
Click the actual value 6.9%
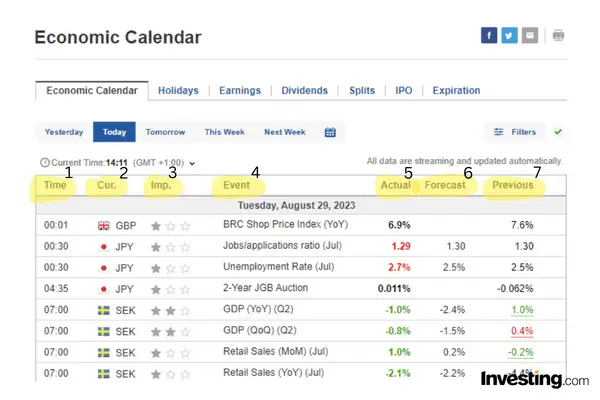click(399, 225)
